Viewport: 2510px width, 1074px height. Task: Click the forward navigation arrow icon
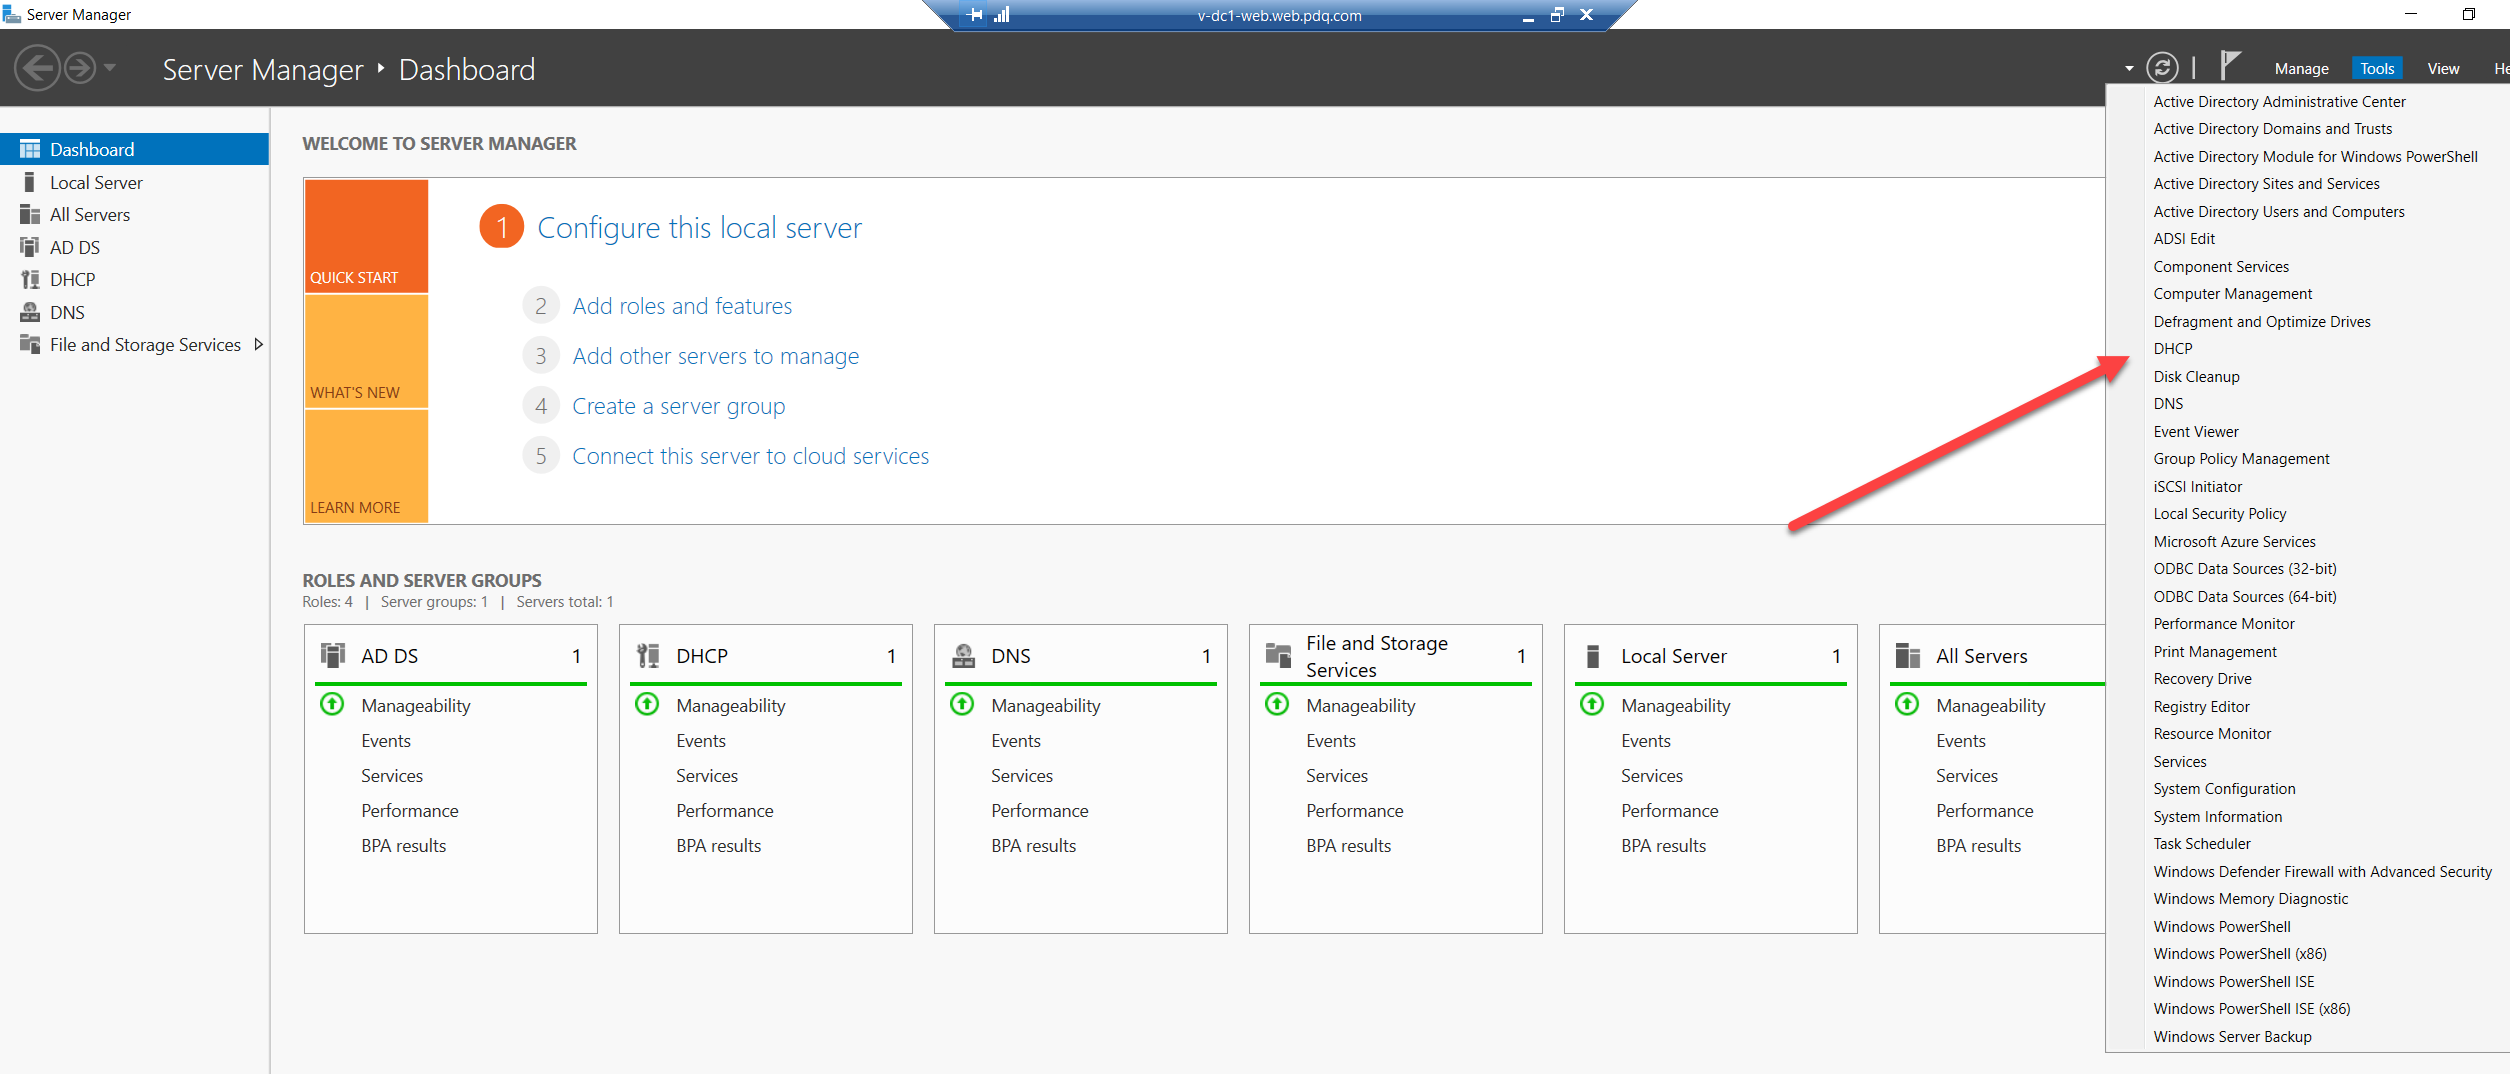(80, 68)
